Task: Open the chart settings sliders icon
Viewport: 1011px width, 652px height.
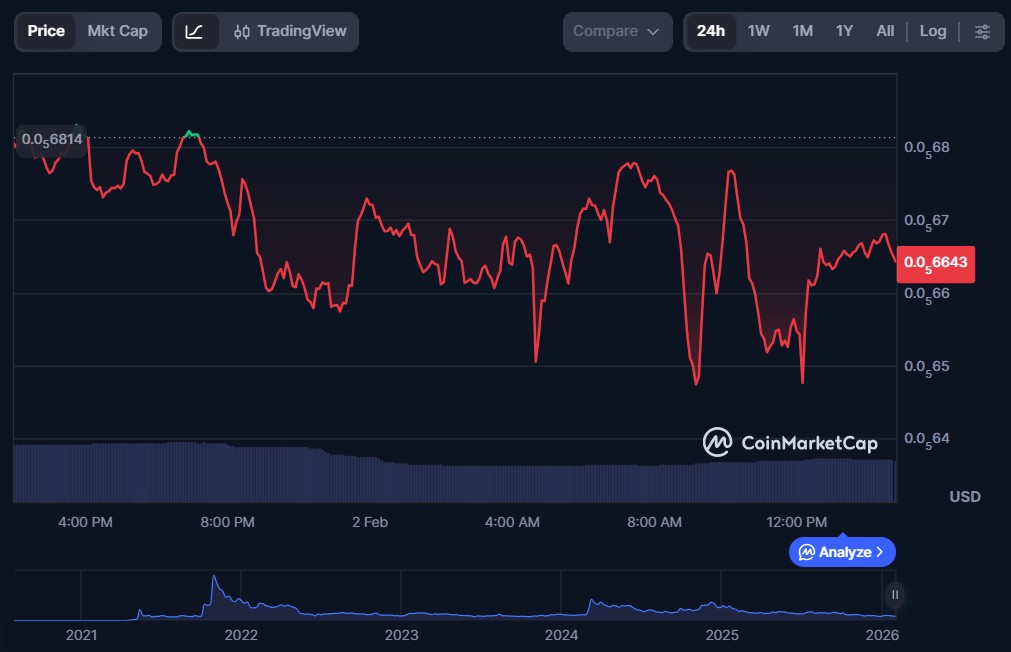Action: (982, 32)
